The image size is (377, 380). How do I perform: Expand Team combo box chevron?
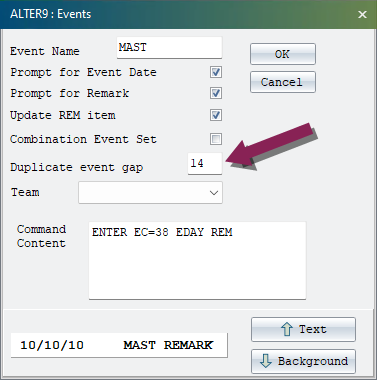tap(214, 193)
